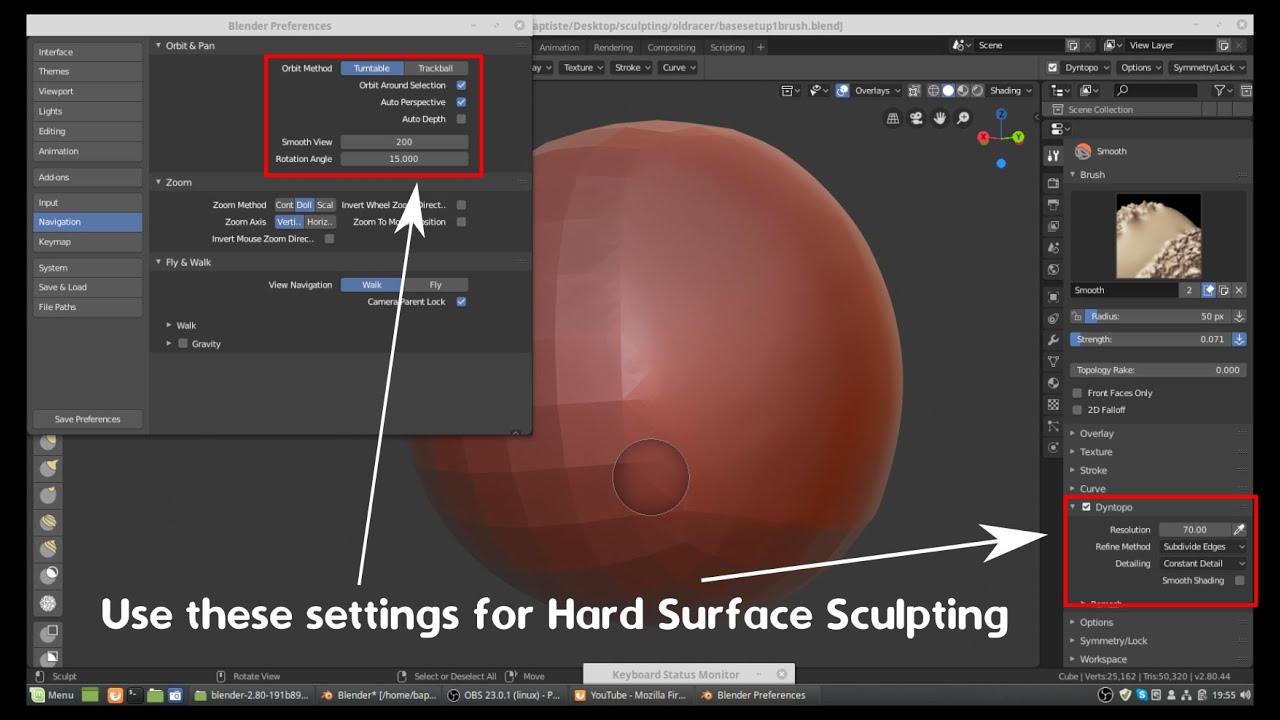Image resolution: width=1280 pixels, height=720 pixels.
Task: Open the Keymap preferences section
Action: point(88,242)
